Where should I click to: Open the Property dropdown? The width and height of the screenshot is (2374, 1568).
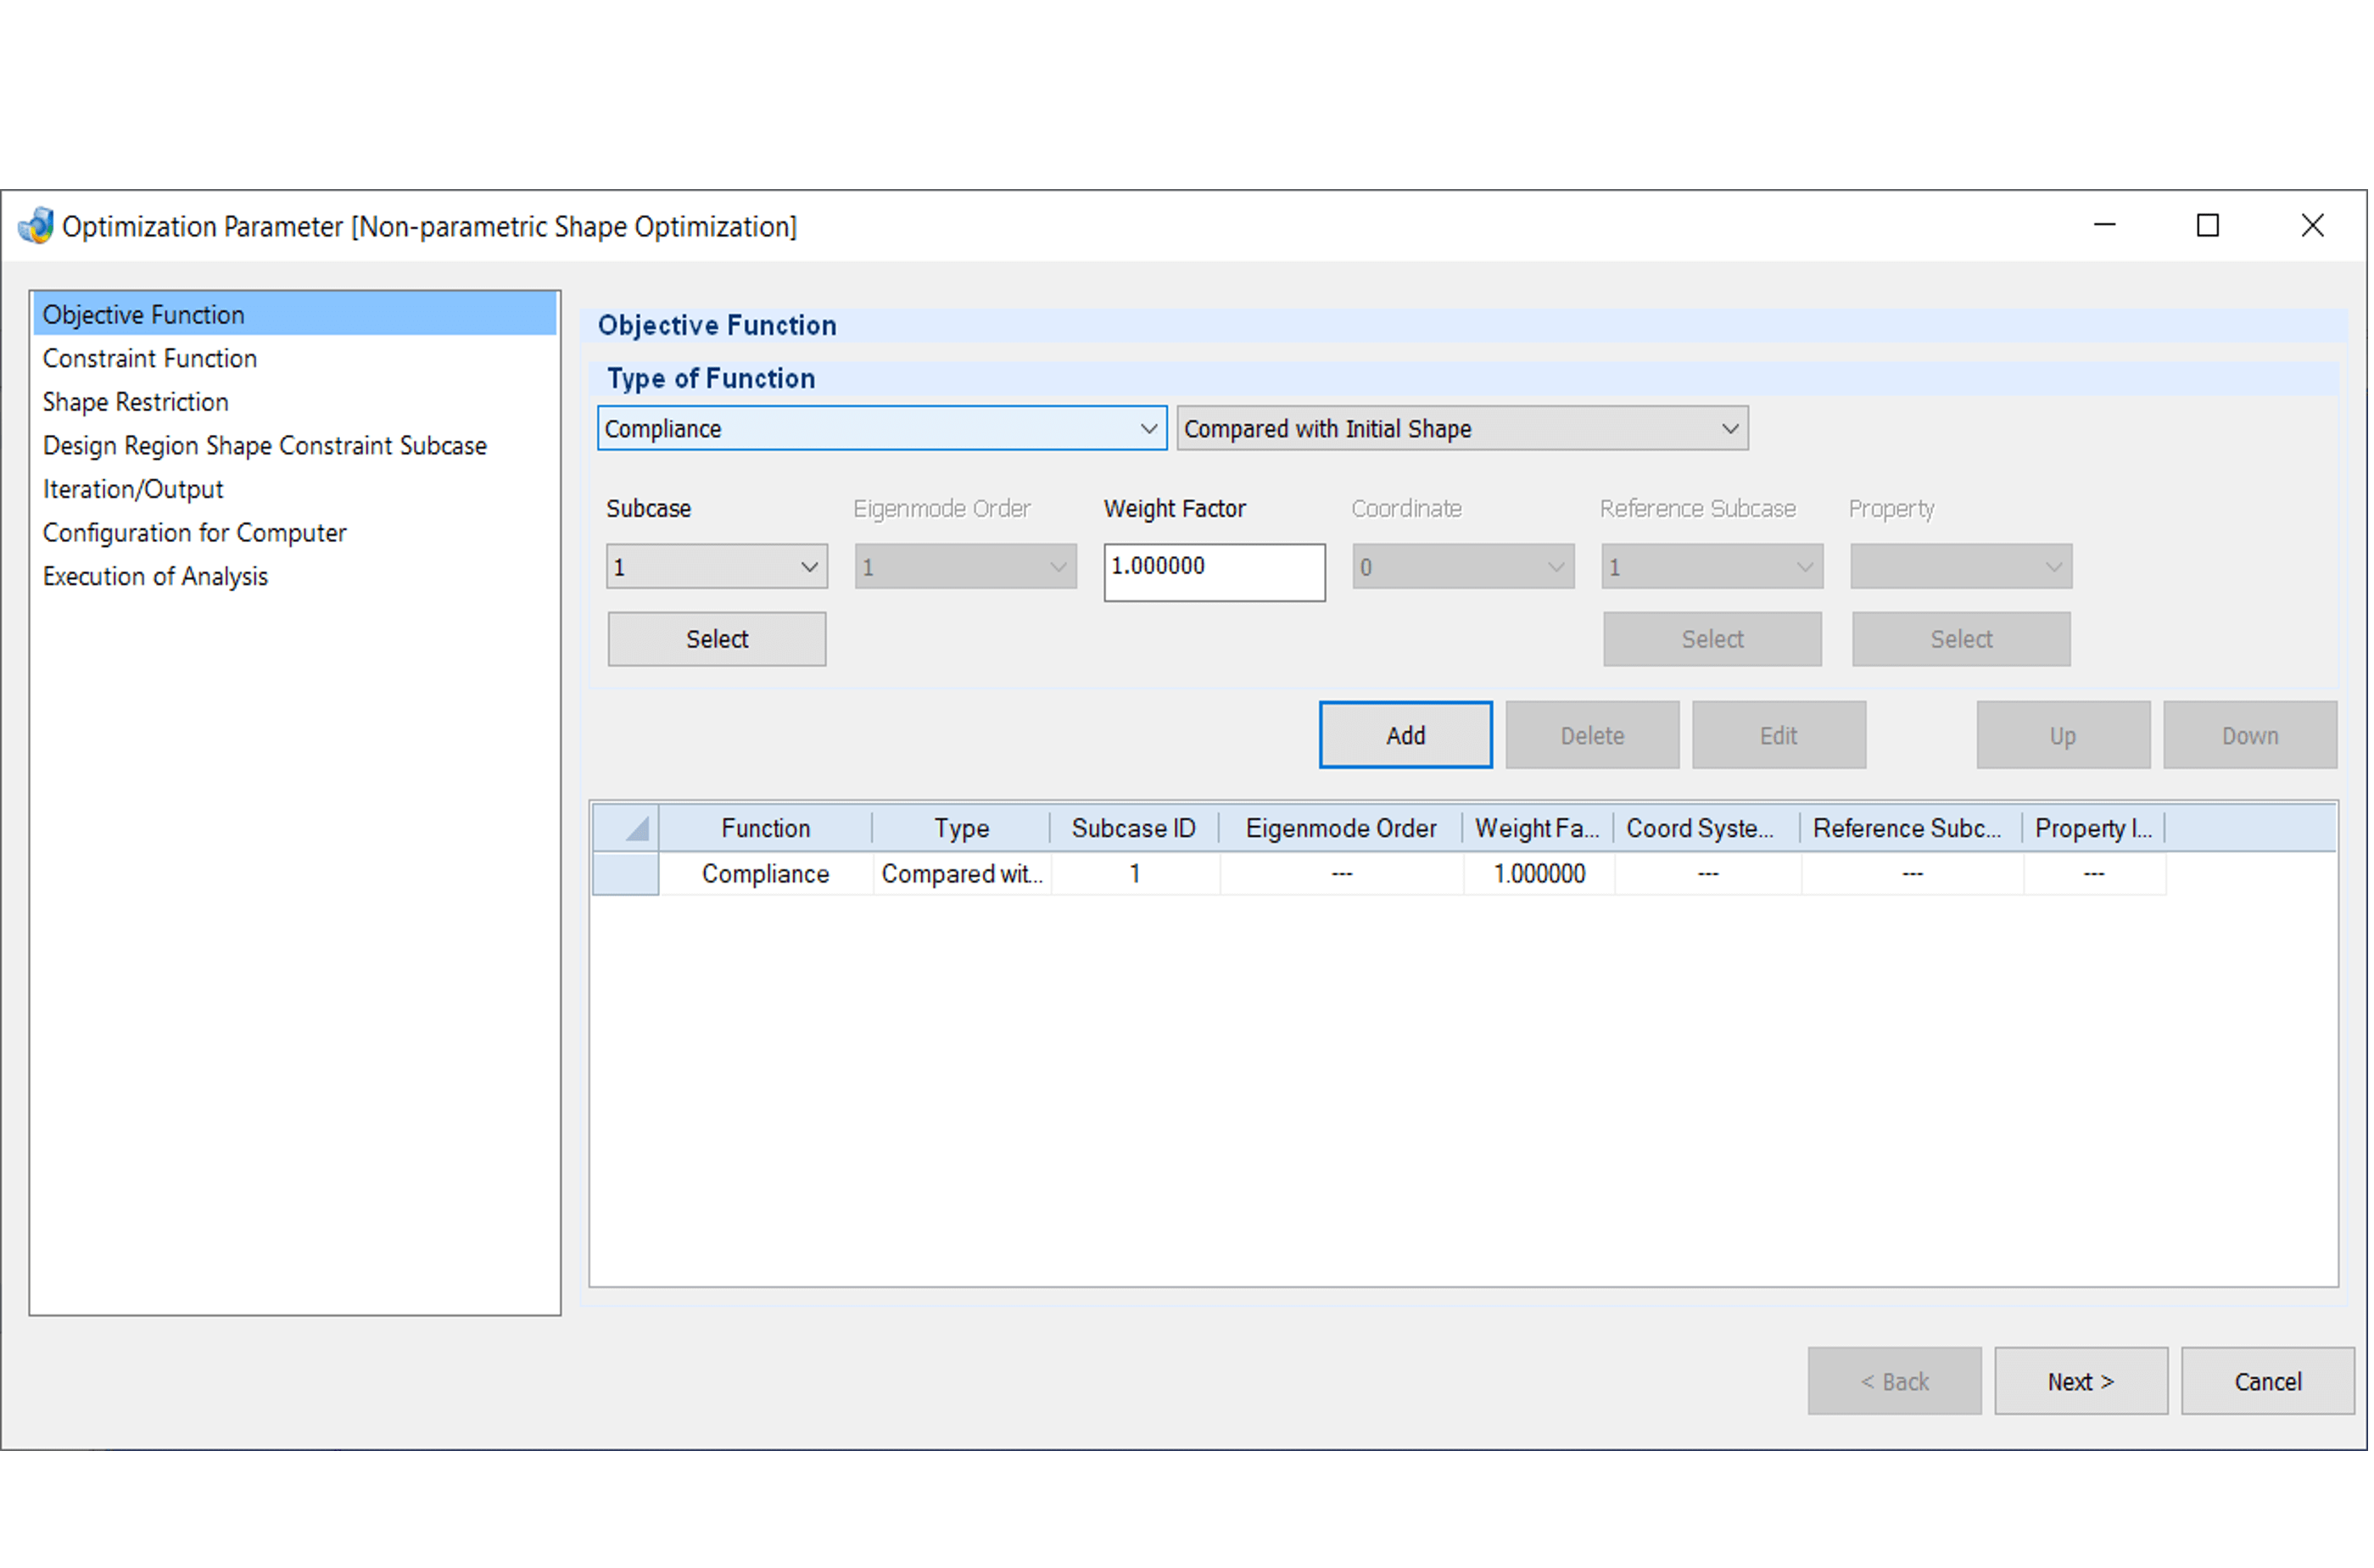click(1961, 567)
